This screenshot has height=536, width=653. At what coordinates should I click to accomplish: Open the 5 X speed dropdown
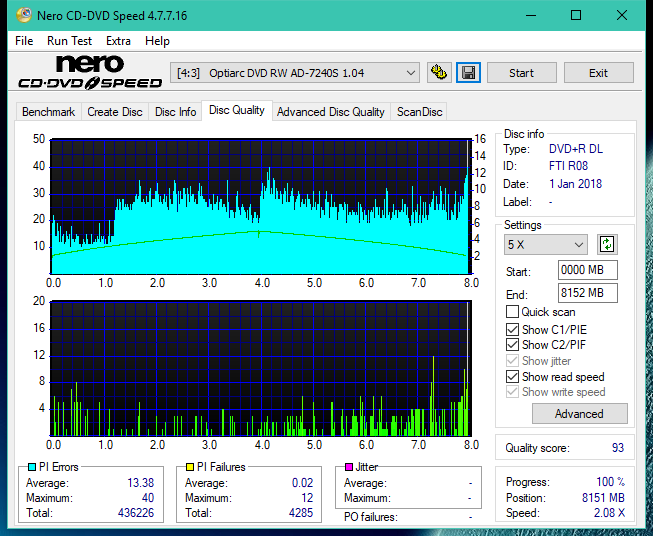546,244
